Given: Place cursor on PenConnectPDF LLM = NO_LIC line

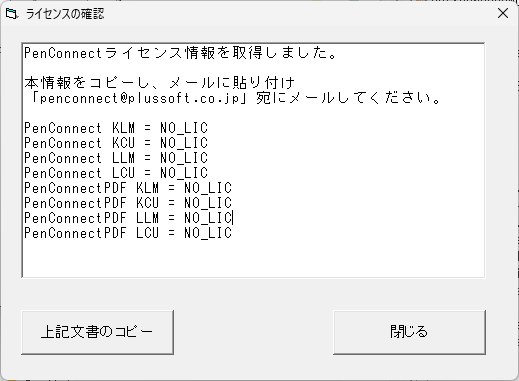Looking at the screenshot, I should coord(128,218).
